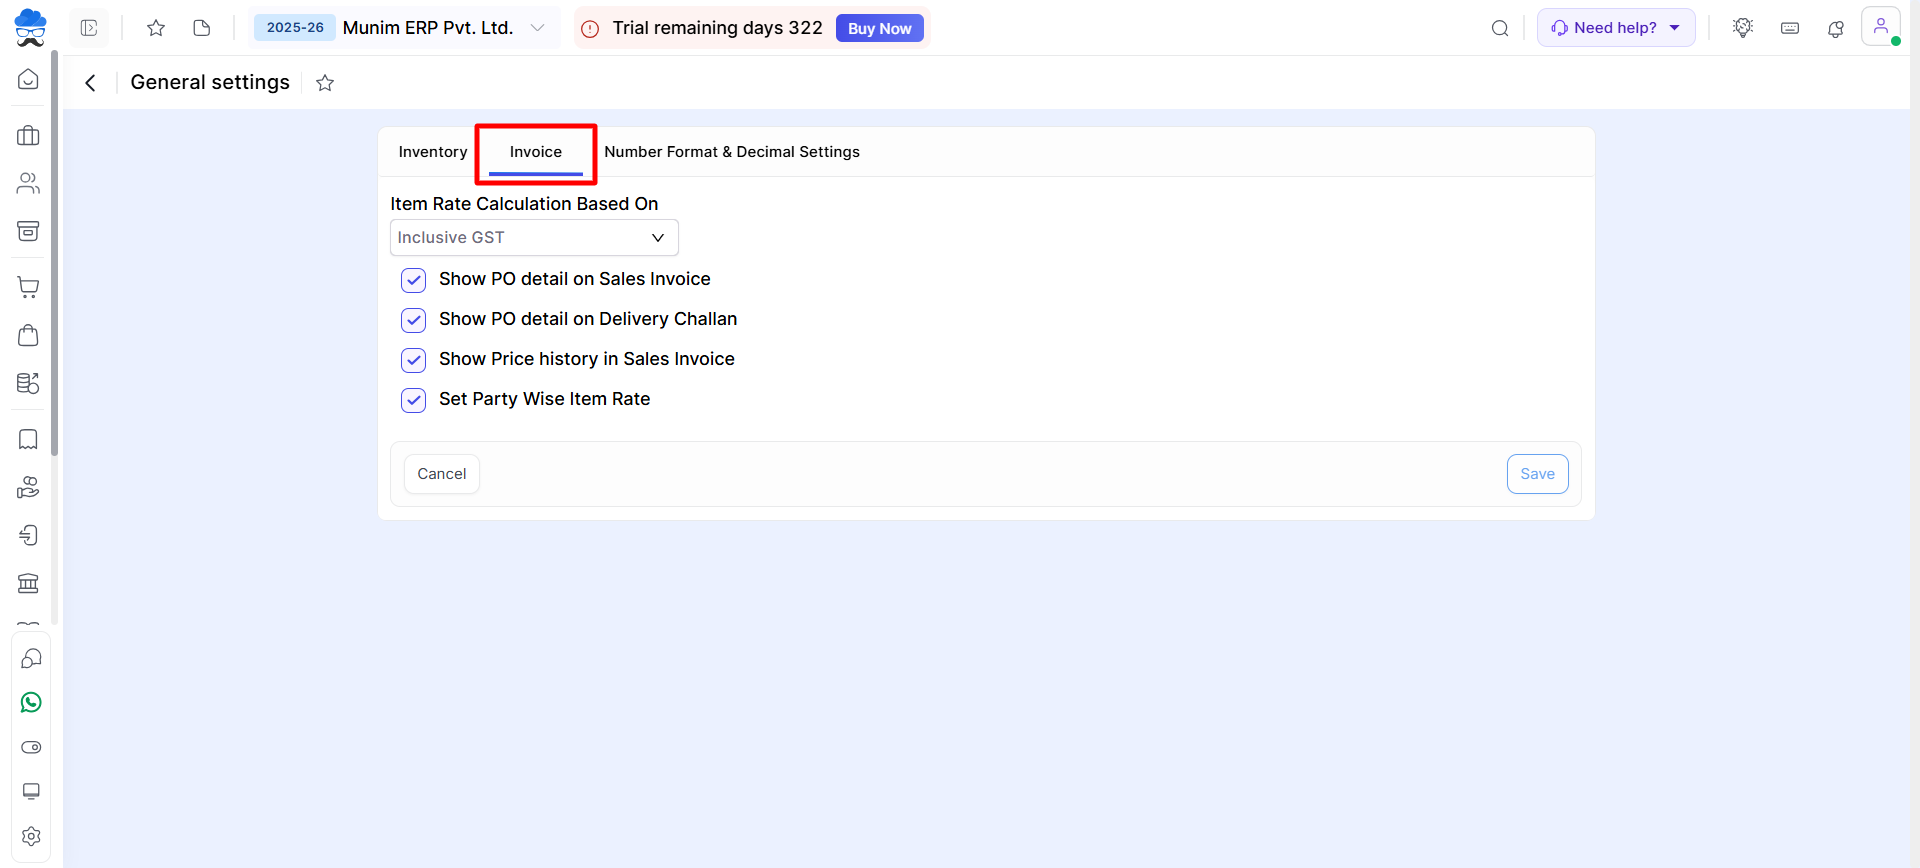The image size is (1920, 868).
Task: Click the search magnifier icon
Action: click(1500, 28)
